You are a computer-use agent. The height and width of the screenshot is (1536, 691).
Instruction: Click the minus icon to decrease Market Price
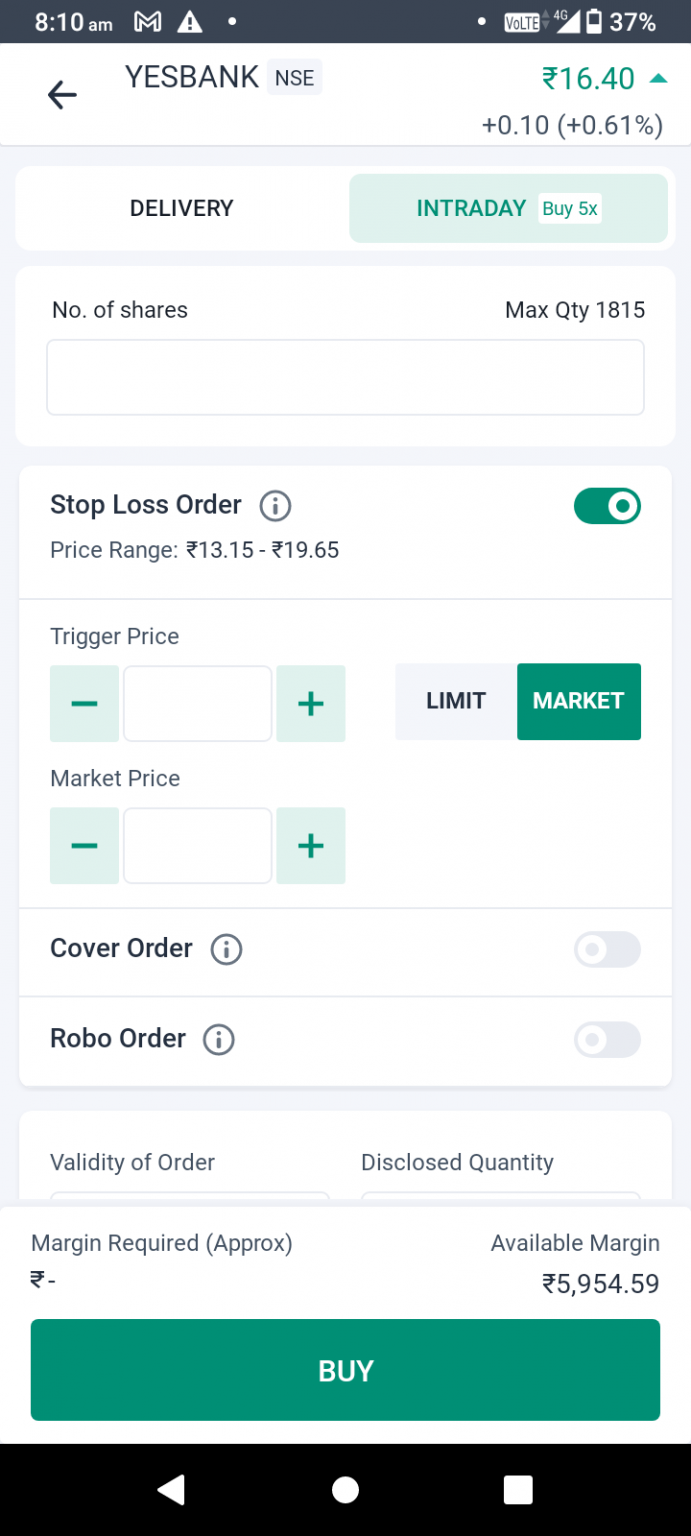(84, 845)
